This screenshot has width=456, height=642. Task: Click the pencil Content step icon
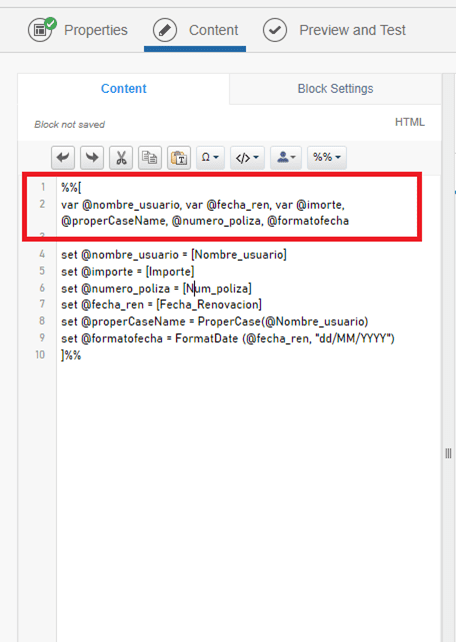click(165, 30)
